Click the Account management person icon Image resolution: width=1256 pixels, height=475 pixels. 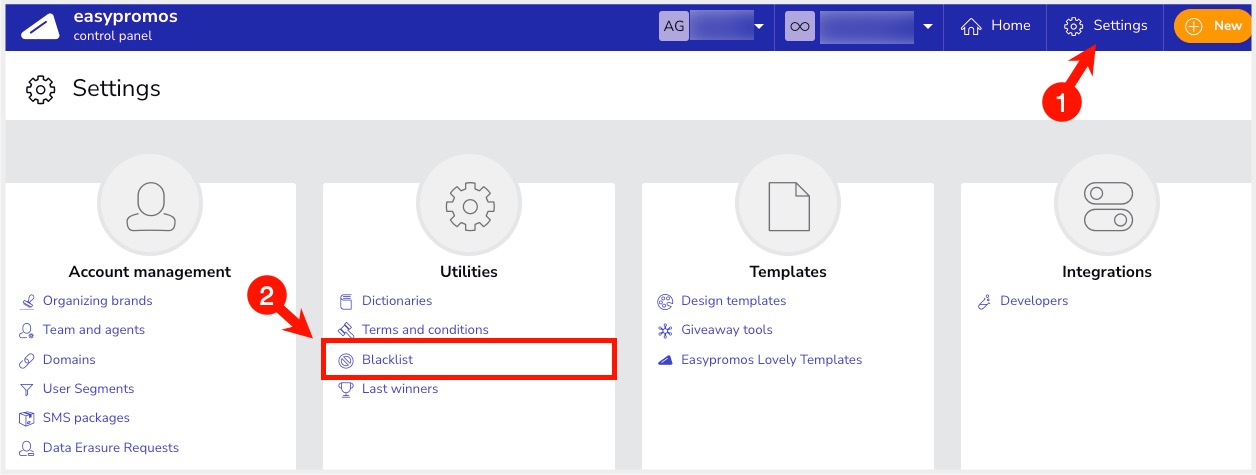tap(150, 207)
